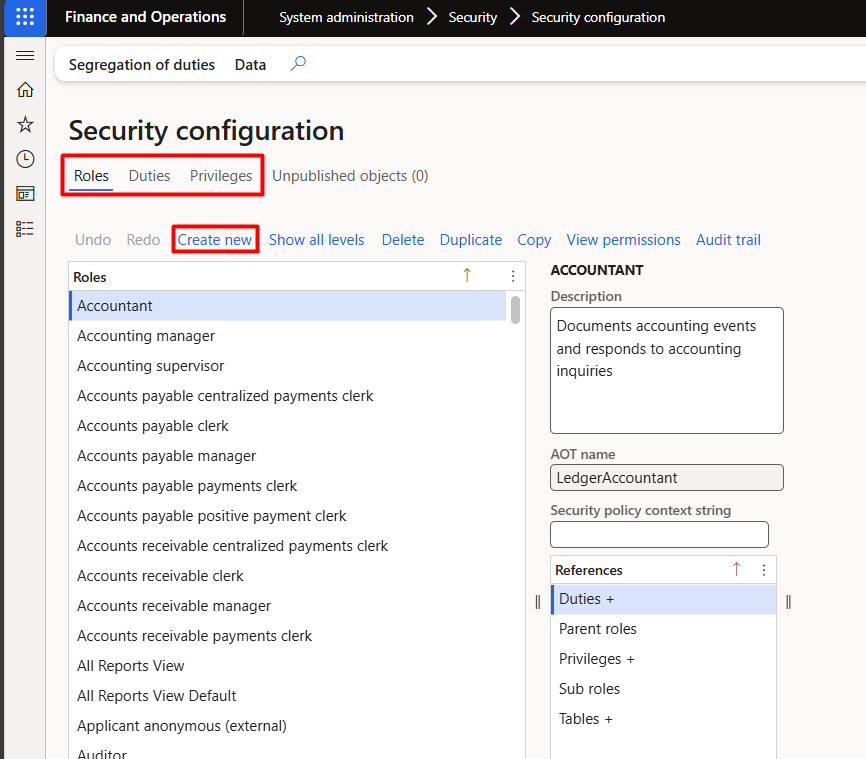The image size is (866, 759).
Task: Select the Accounts receivable clerk role
Action: tap(288, 576)
